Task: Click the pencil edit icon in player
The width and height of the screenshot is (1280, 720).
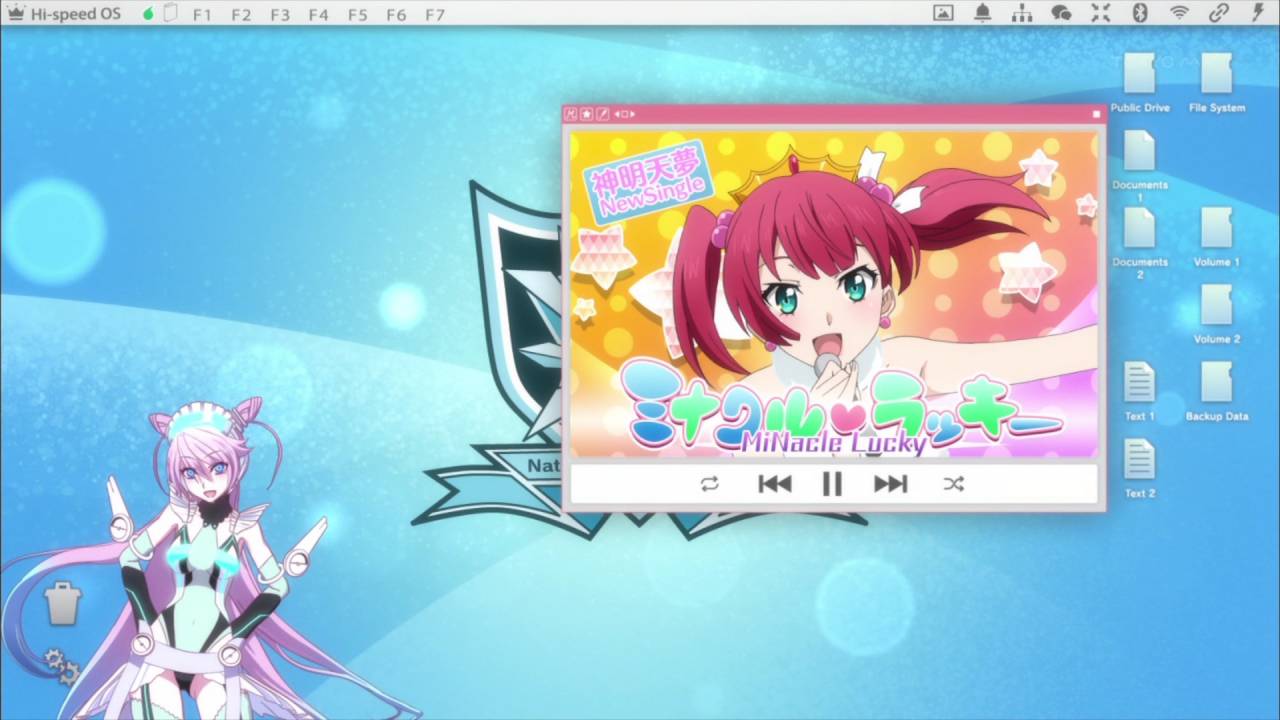Action: point(602,114)
